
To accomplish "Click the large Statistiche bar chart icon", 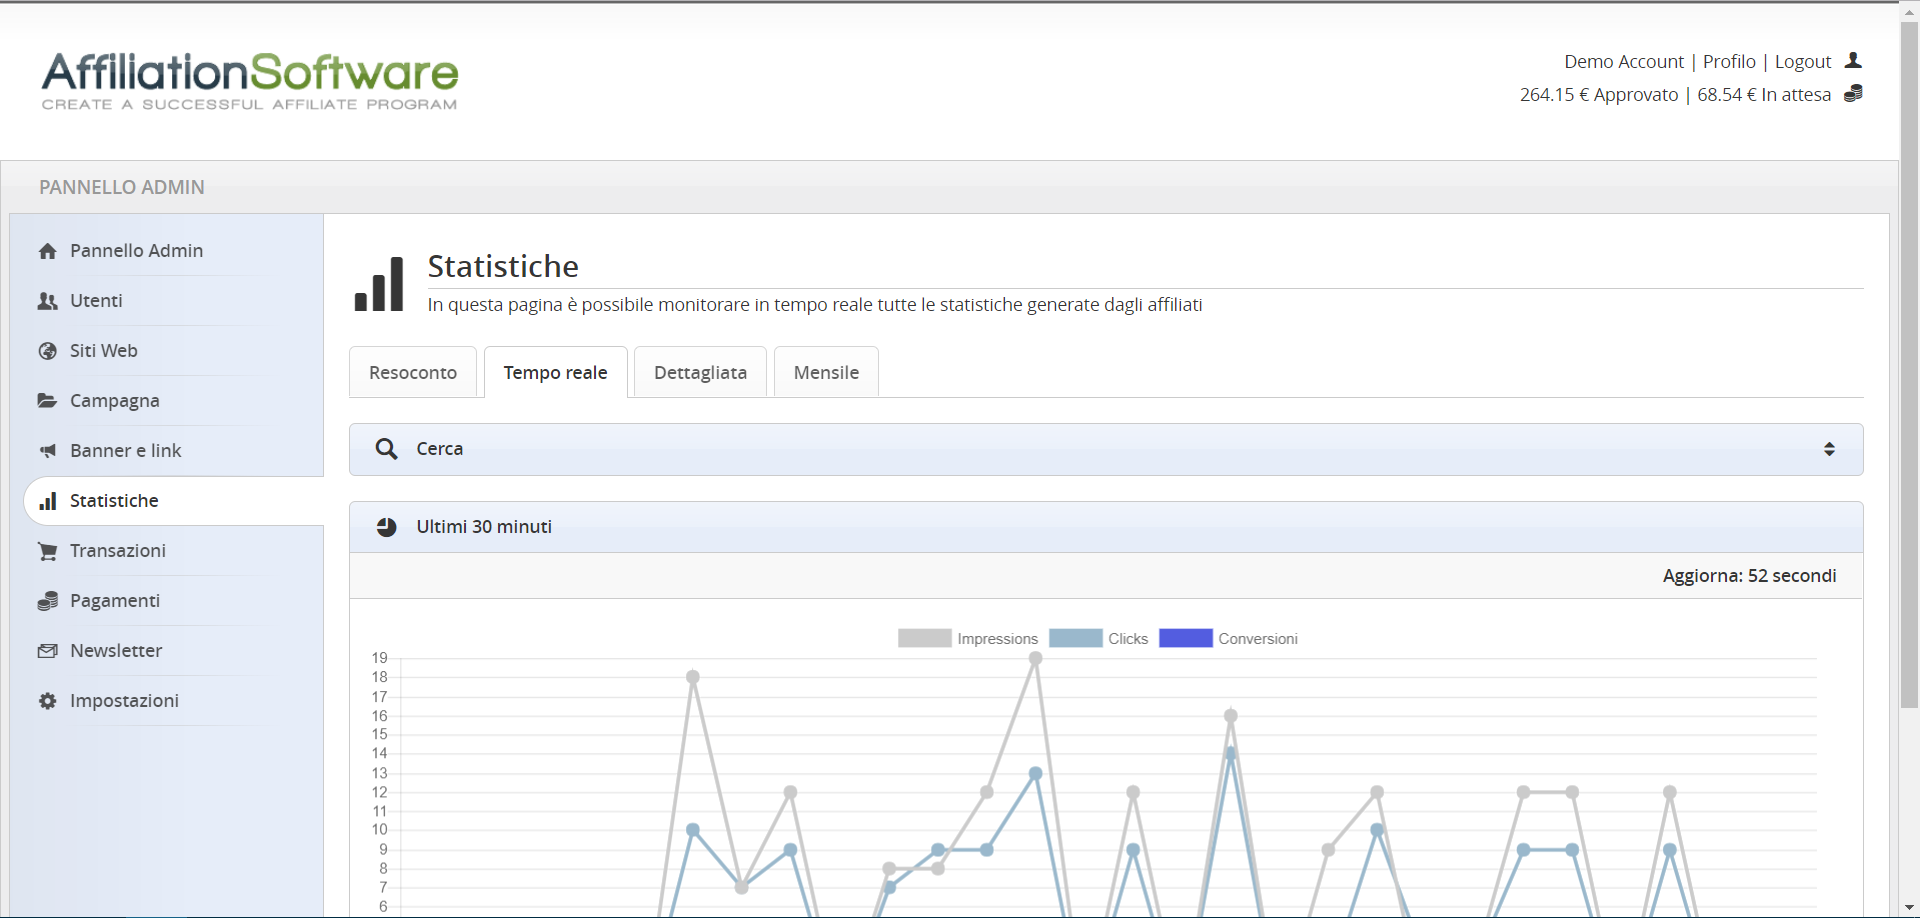I will (x=379, y=284).
